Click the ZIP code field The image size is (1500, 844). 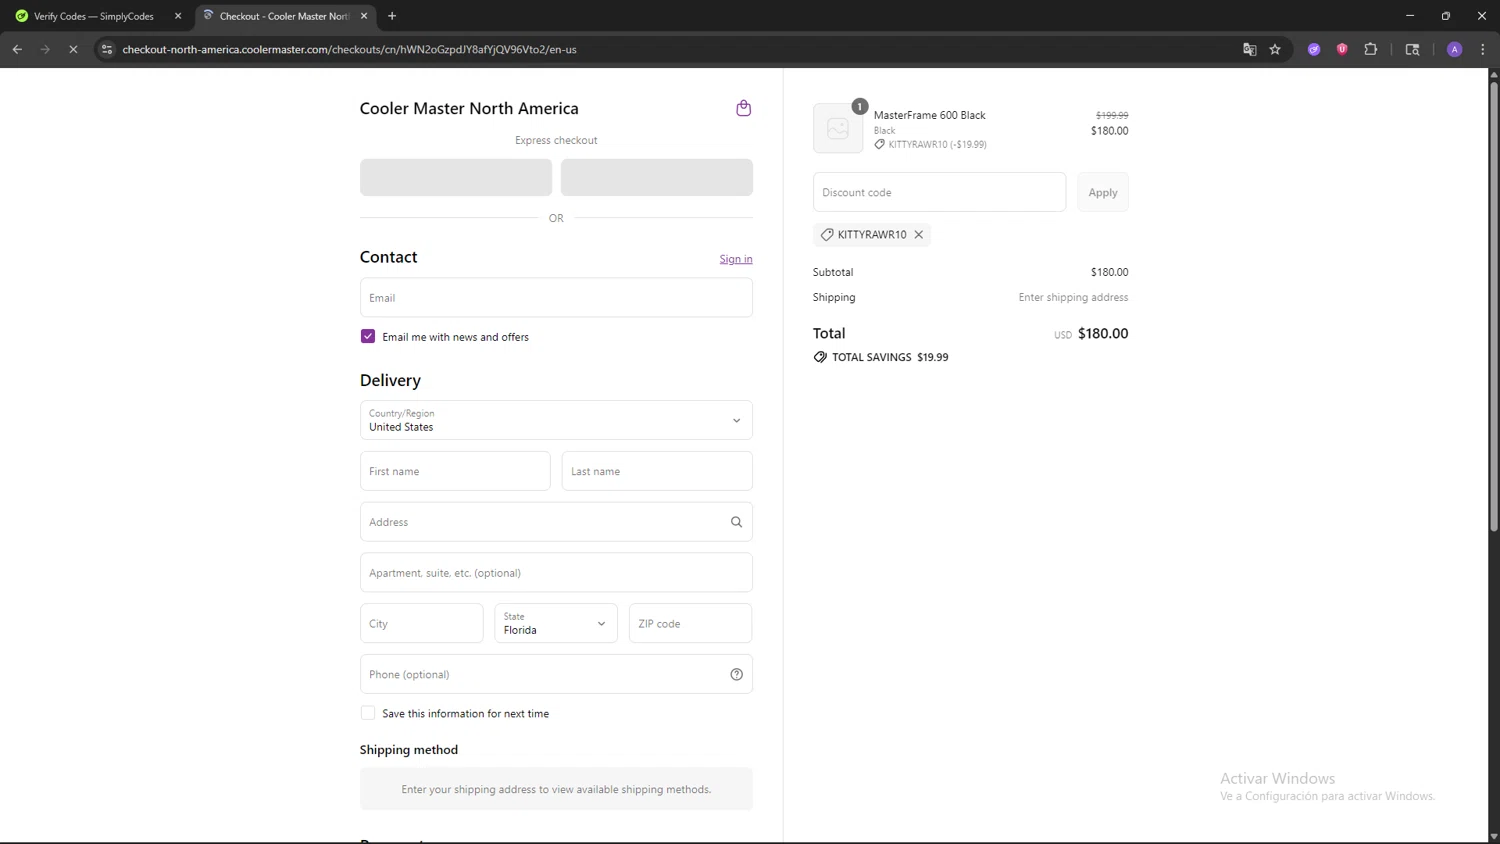point(691,623)
